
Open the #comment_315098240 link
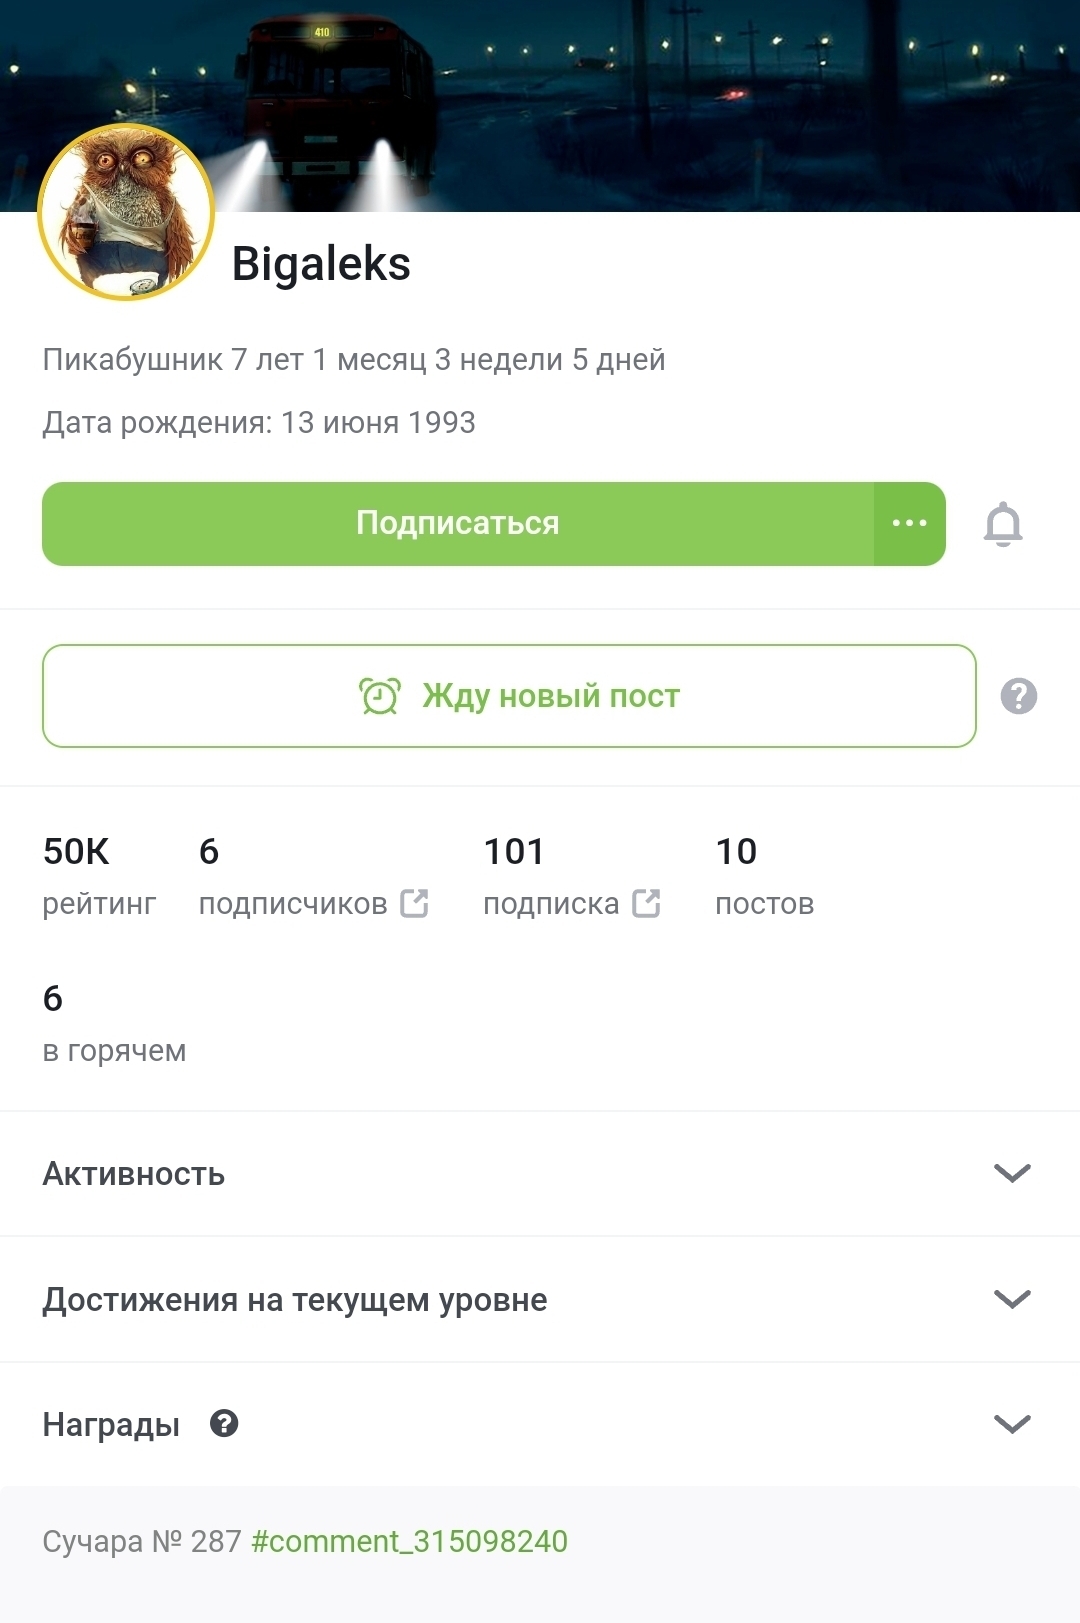[409, 1541]
